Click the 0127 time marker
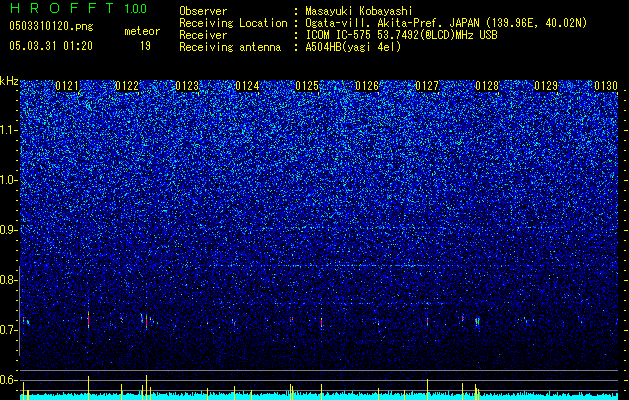This screenshot has height=400, width=629. coord(427,86)
